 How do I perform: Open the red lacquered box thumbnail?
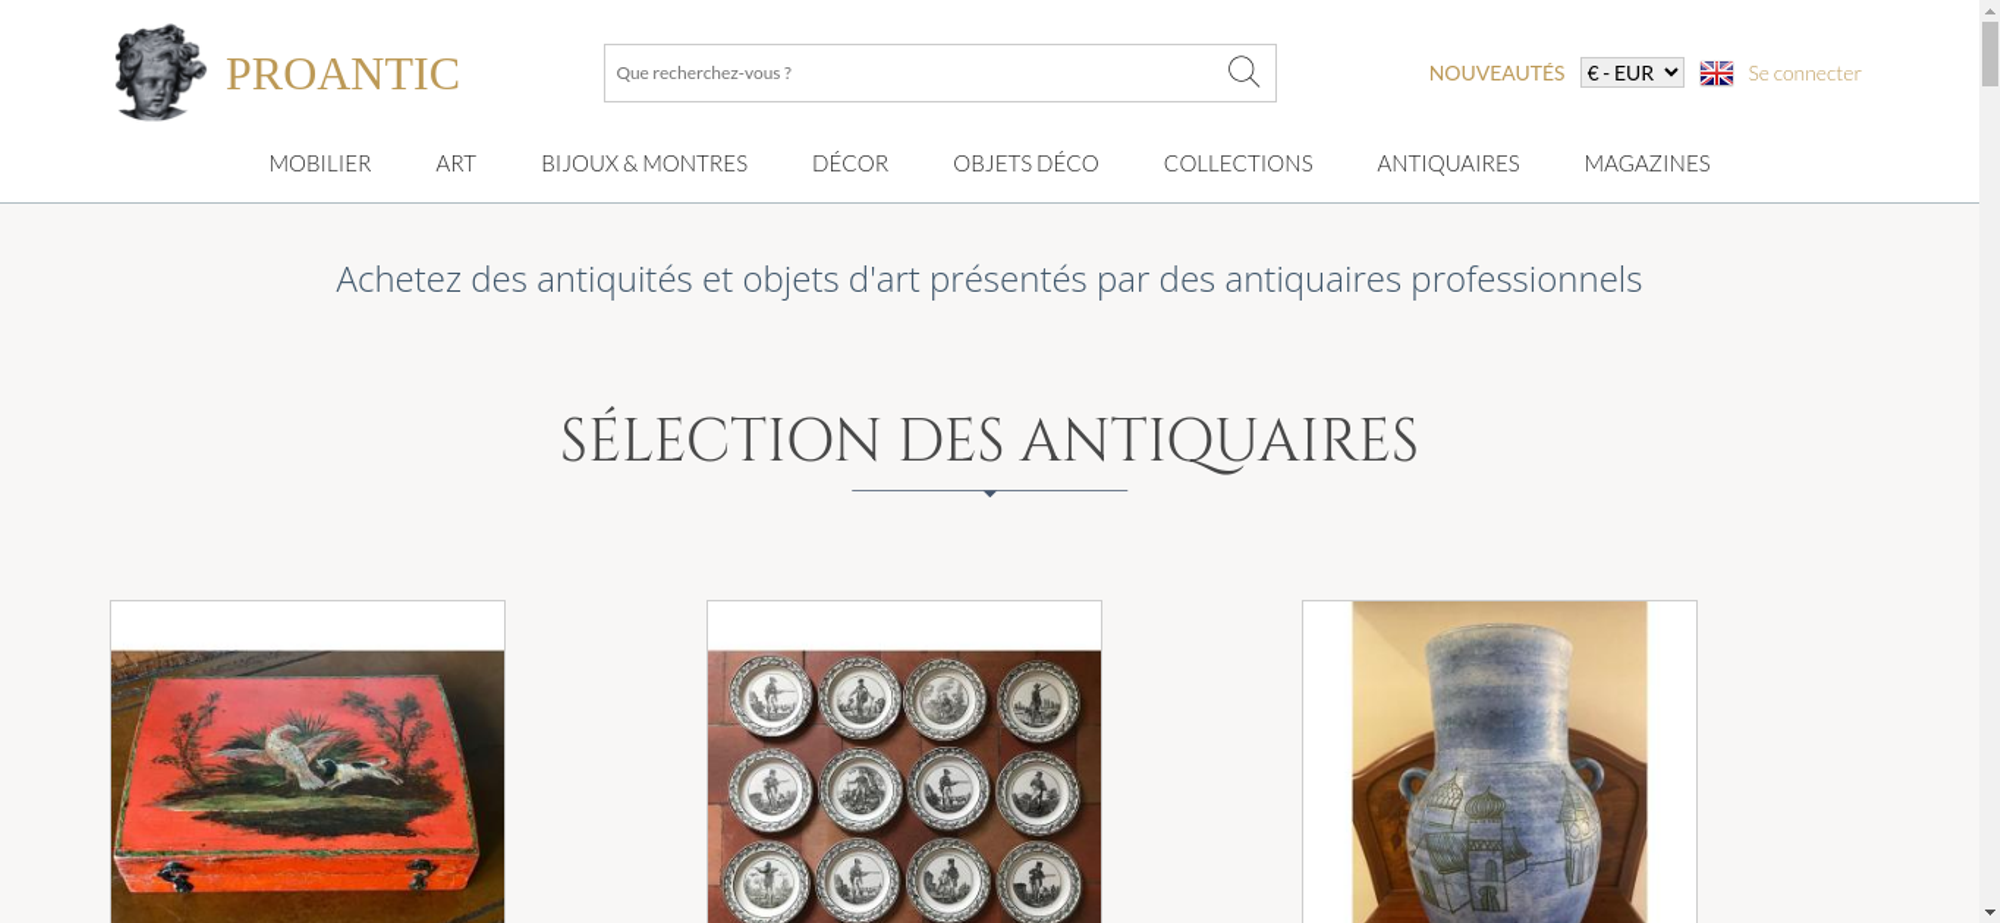tap(308, 762)
